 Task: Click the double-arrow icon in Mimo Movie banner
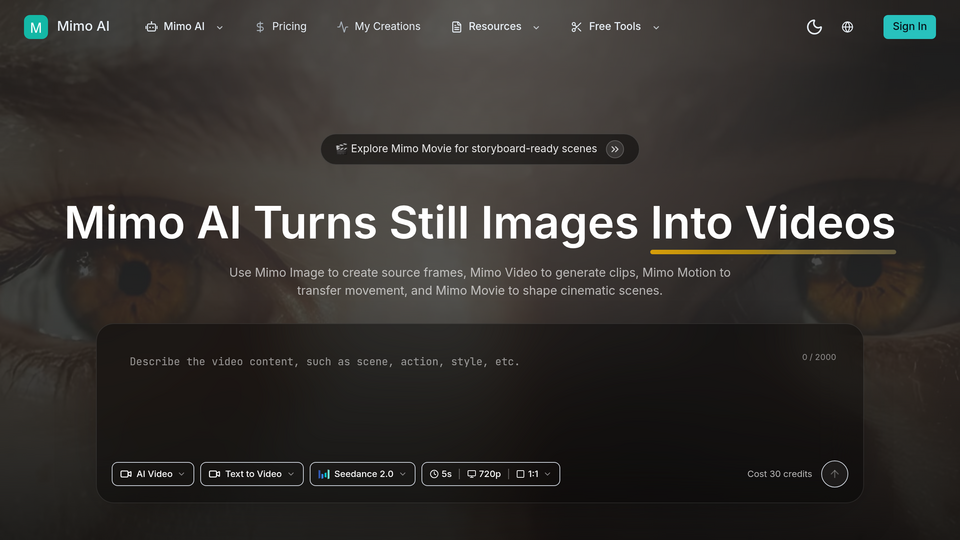615,149
